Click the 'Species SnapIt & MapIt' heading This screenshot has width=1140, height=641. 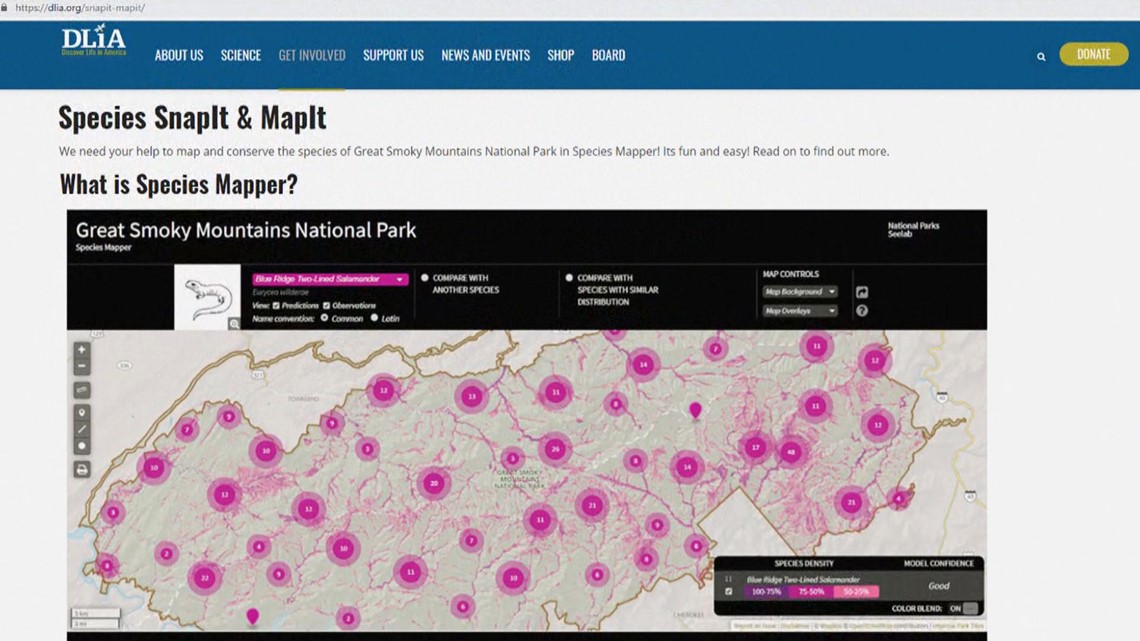coord(193,118)
